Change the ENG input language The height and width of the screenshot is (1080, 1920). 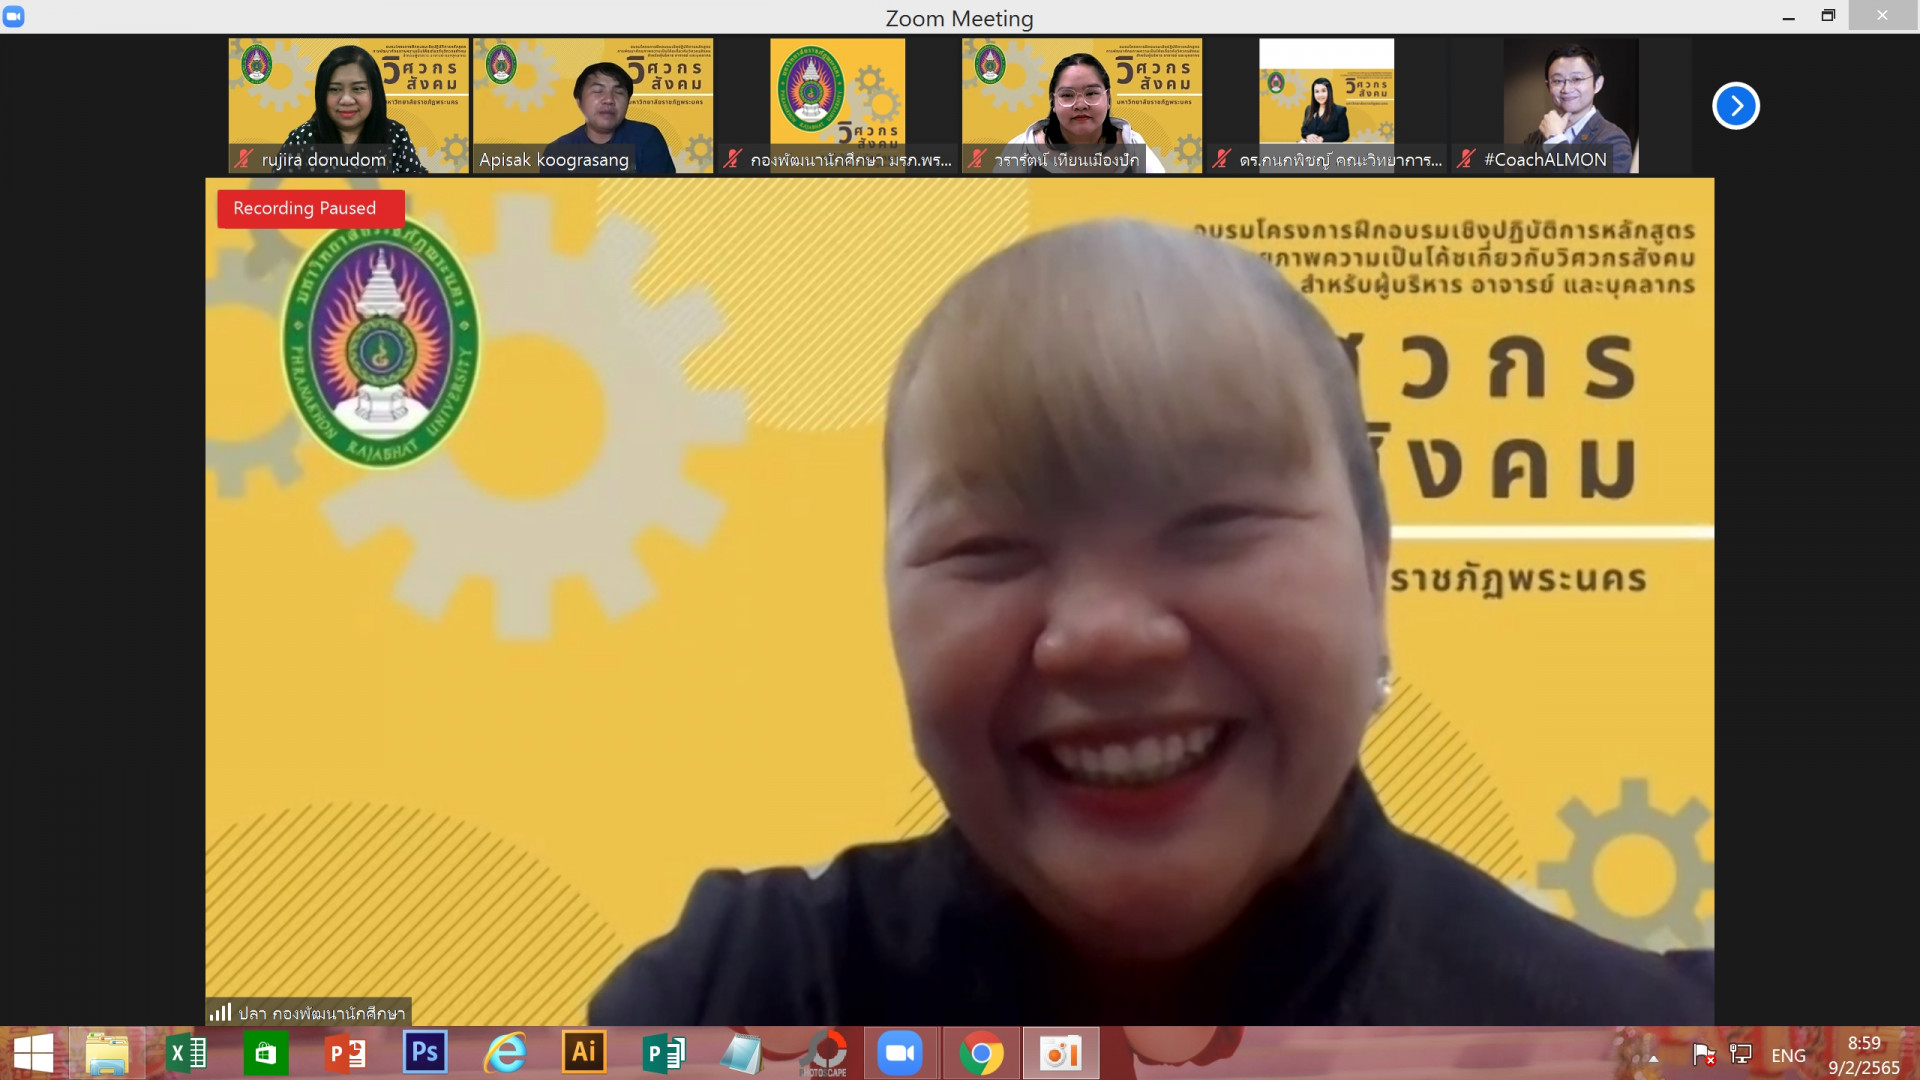pyautogui.click(x=1788, y=1055)
